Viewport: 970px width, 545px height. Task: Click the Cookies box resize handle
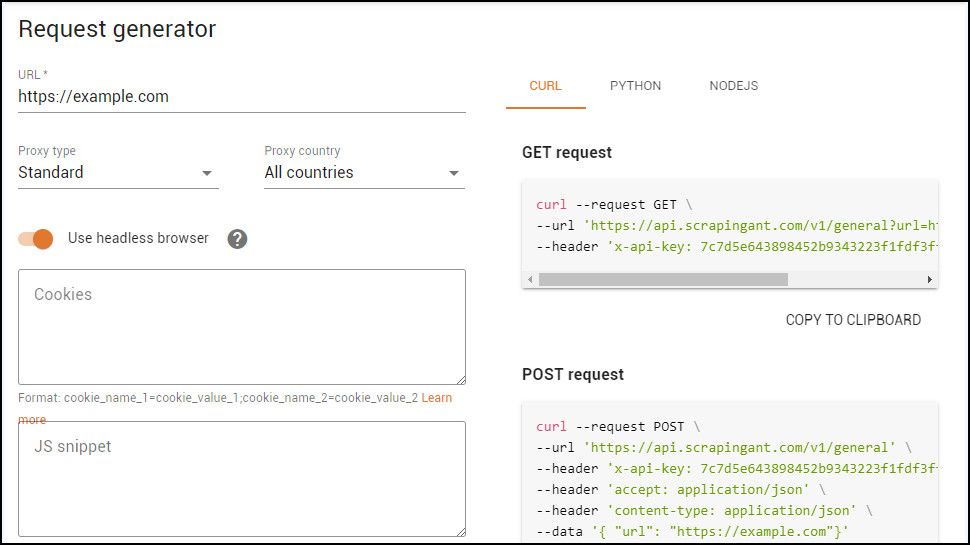pos(460,379)
